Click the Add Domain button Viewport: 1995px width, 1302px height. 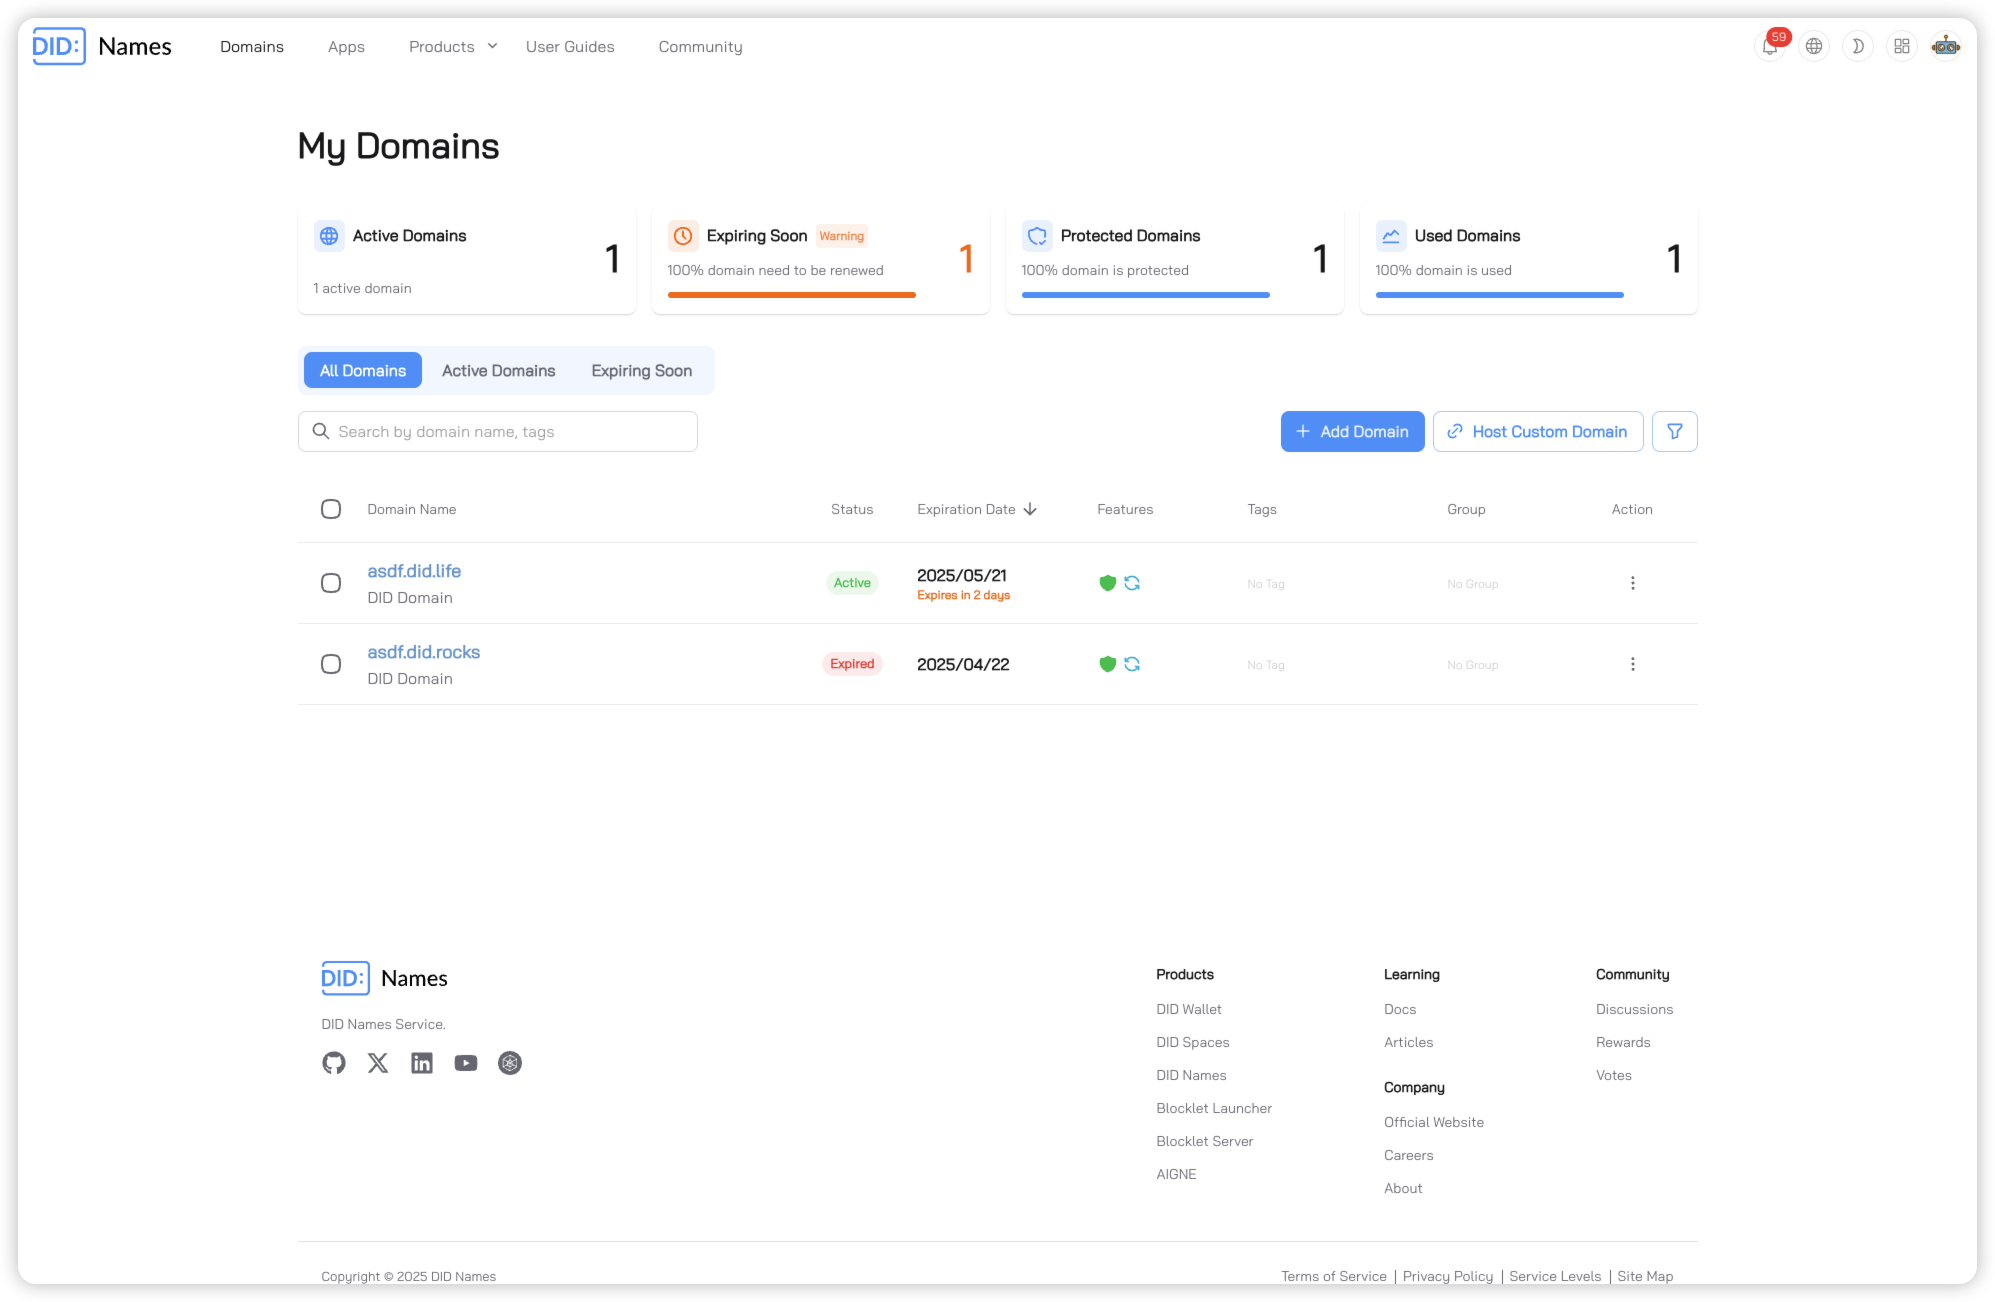point(1352,432)
